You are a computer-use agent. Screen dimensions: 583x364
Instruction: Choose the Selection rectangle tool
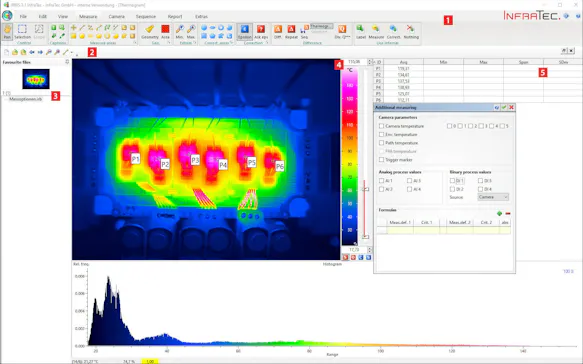click(22, 32)
